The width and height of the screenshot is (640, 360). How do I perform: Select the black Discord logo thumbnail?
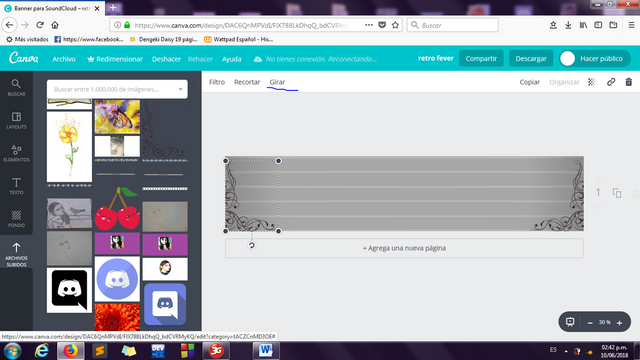69,290
